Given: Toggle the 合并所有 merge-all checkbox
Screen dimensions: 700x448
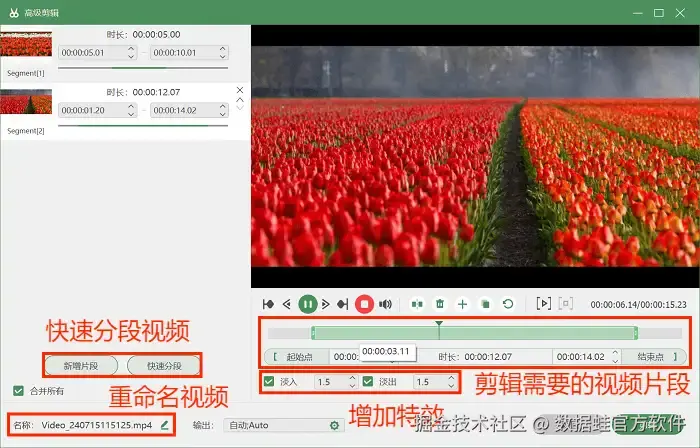Looking at the screenshot, I should click(x=18, y=391).
